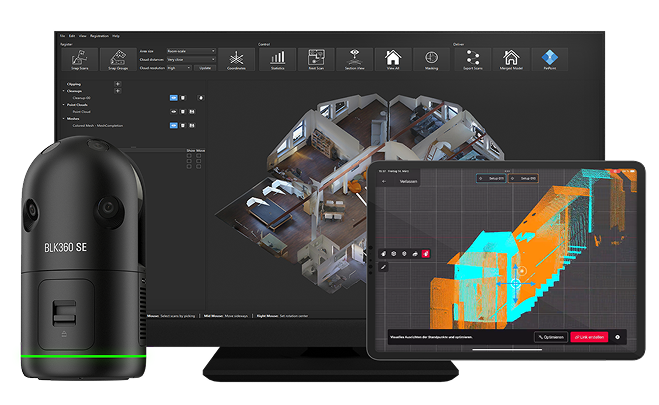Open the Export Scans tool

click(474, 59)
